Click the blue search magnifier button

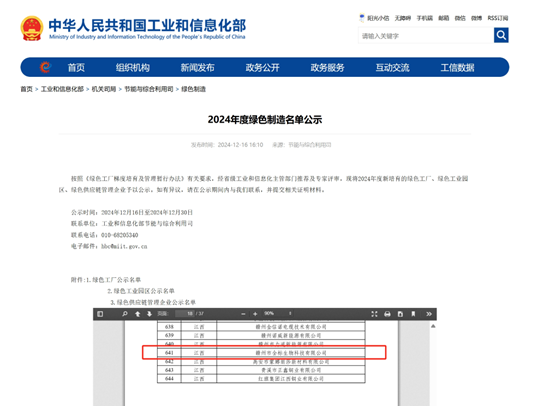coord(501,35)
